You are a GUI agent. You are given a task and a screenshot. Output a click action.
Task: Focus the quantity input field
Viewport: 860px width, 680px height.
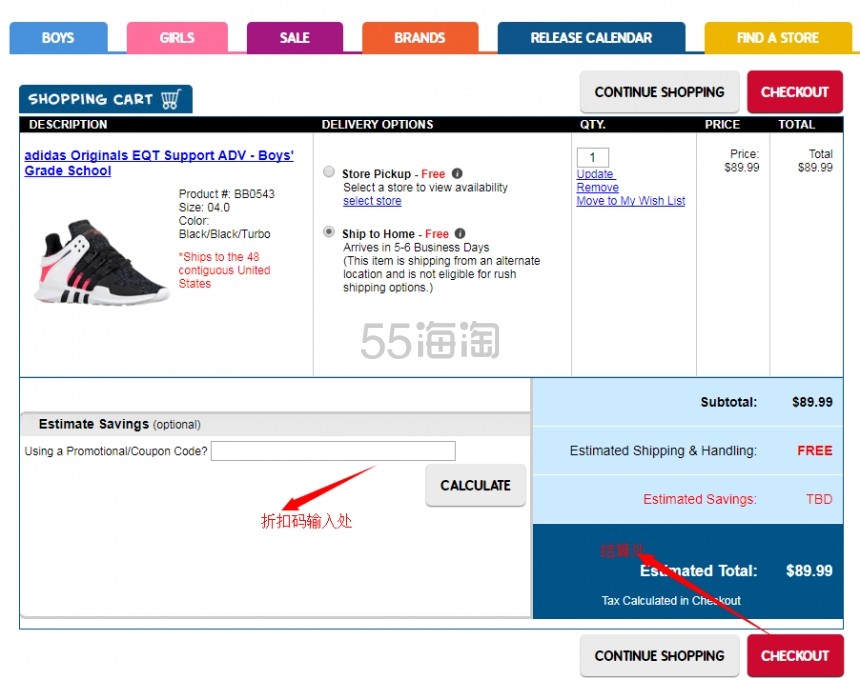pos(593,157)
